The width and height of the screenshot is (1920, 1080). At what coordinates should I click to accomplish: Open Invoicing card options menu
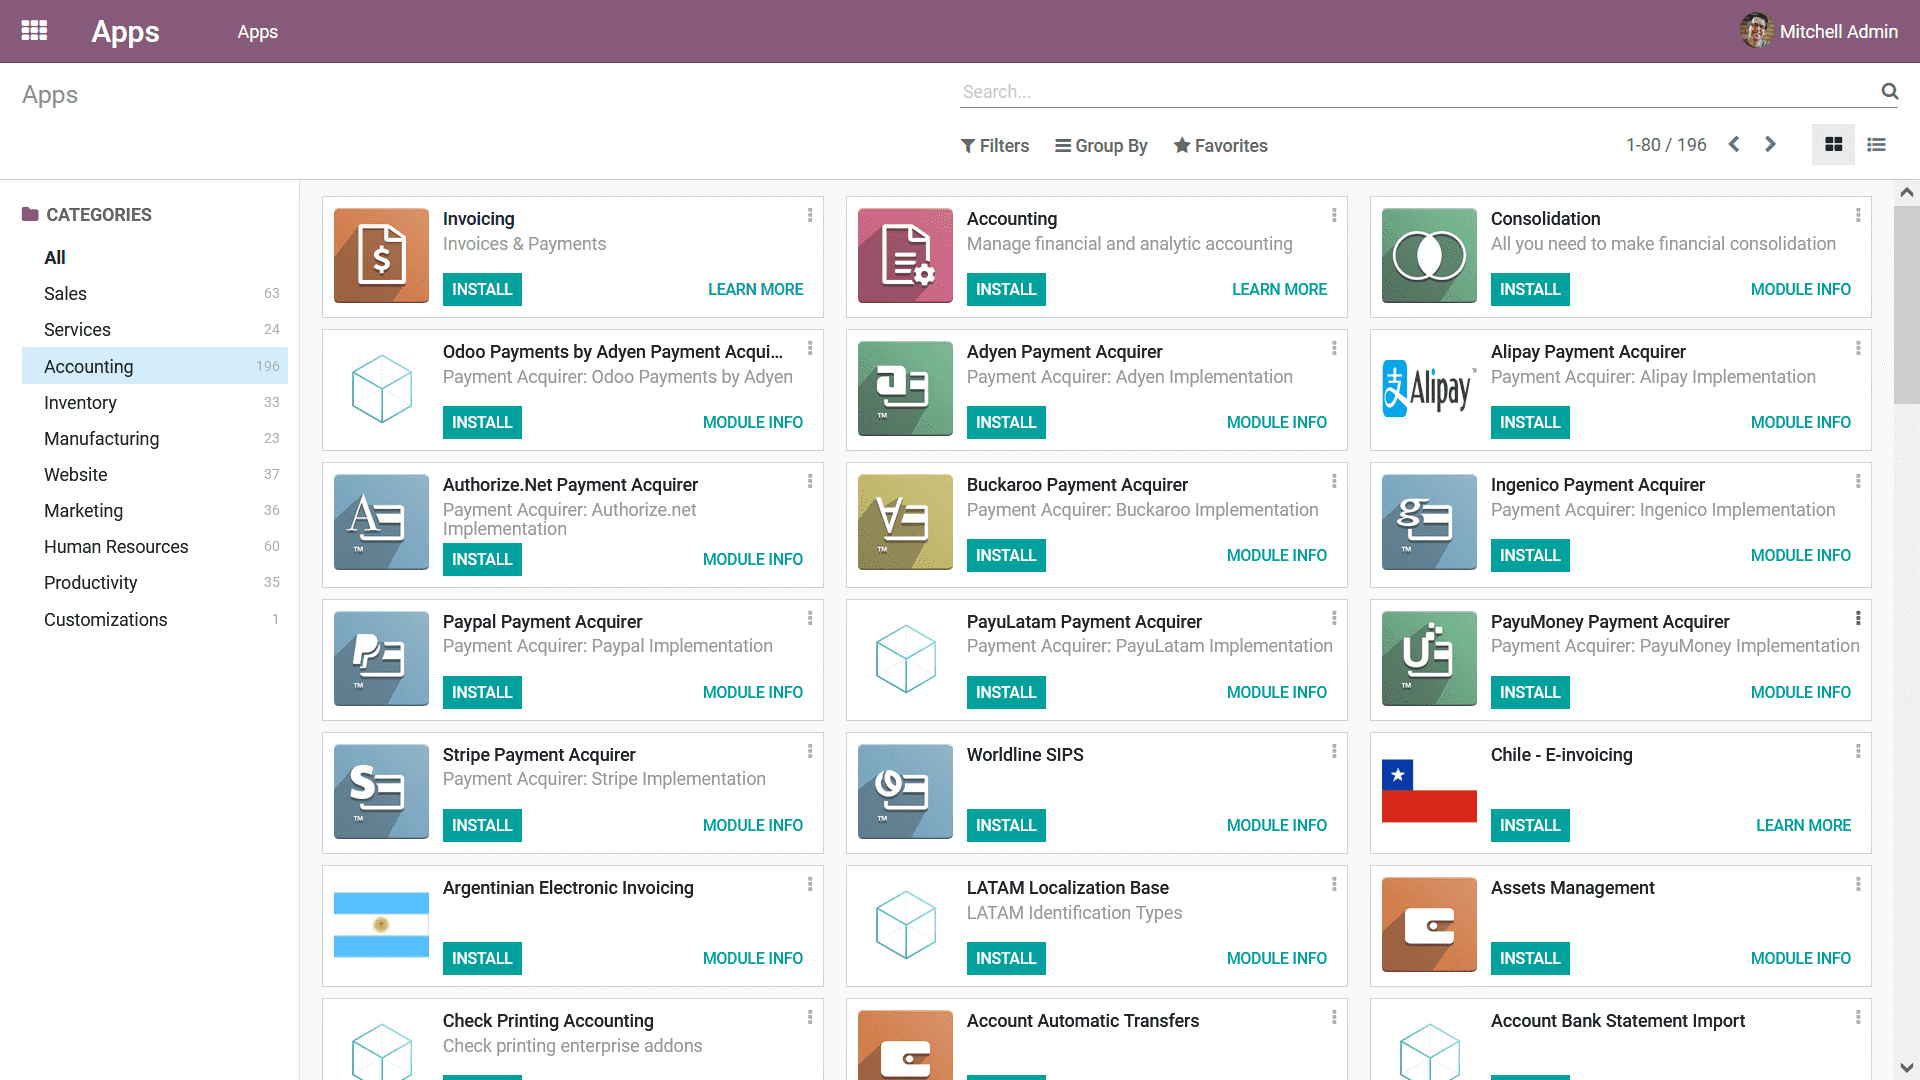(810, 215)
